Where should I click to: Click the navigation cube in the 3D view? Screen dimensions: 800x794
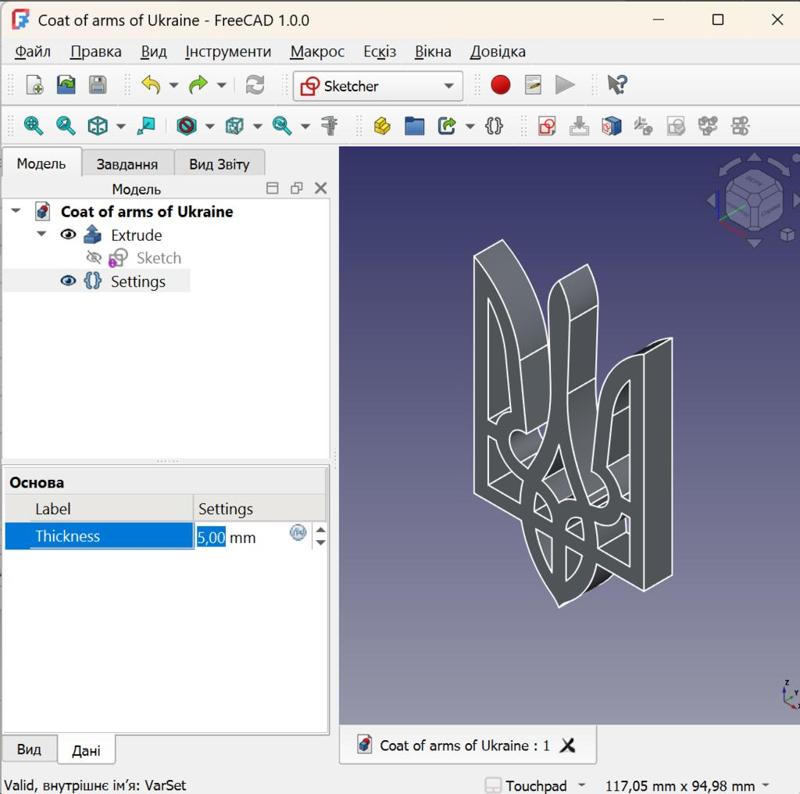coord(754,202)
